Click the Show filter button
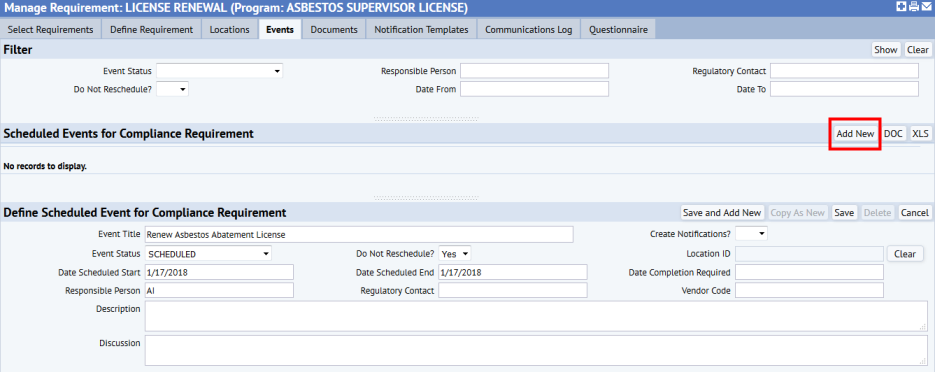The image size is (936, 372). 886,50
